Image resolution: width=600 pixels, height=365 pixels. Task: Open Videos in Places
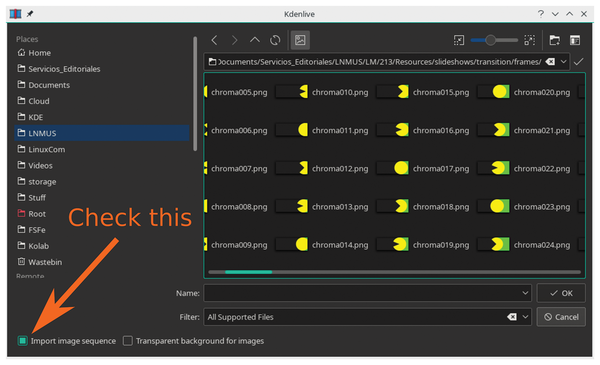102,165
